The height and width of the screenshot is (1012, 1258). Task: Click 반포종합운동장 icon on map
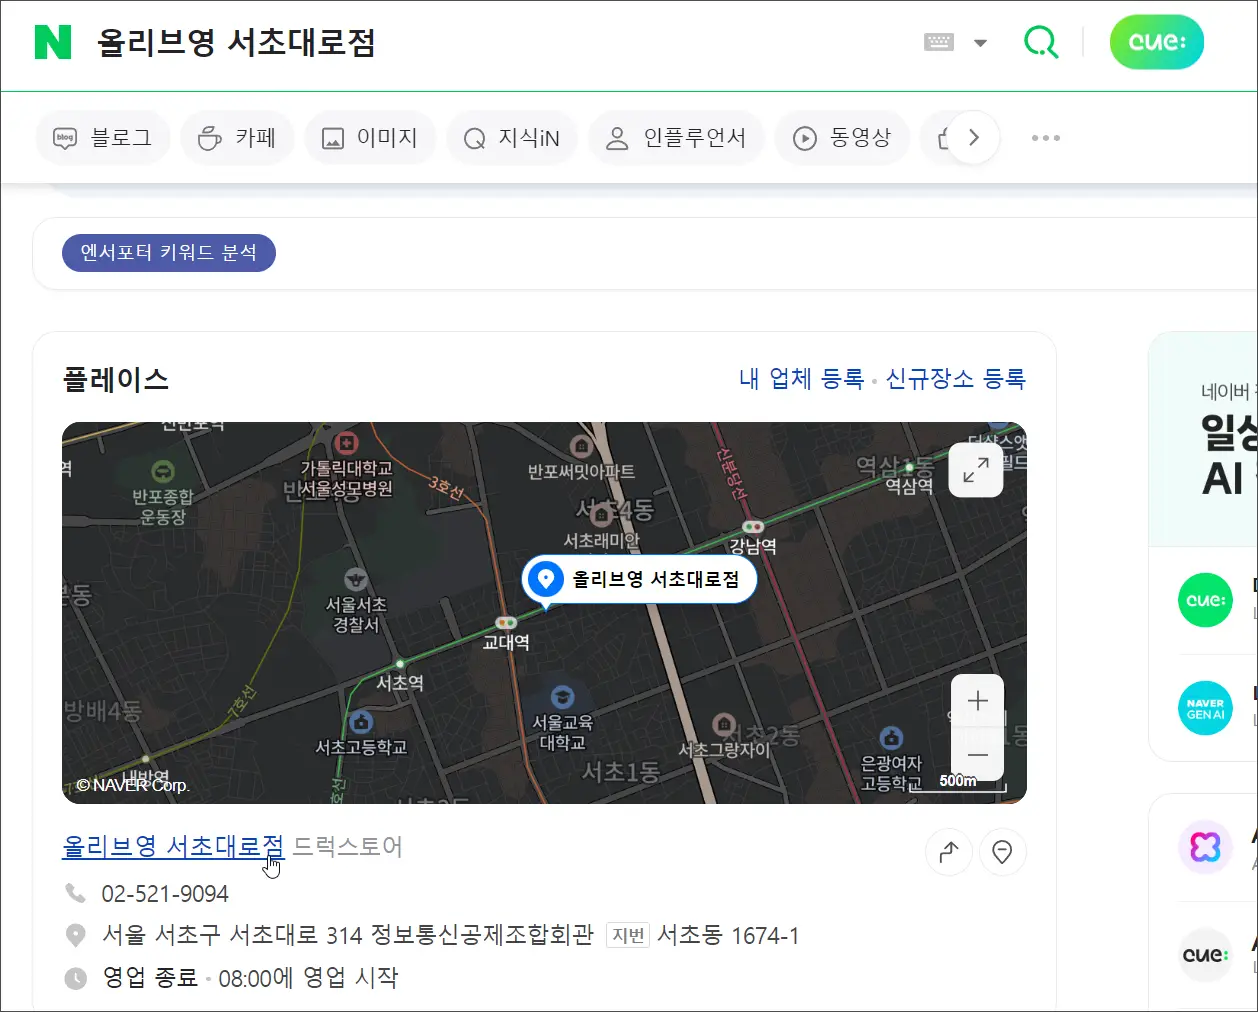(x=162, y=471)
